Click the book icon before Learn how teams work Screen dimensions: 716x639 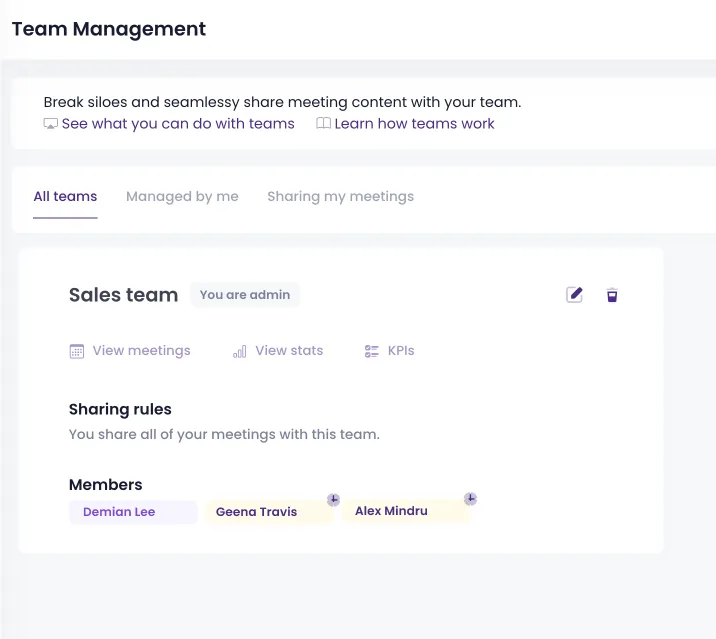323,123
